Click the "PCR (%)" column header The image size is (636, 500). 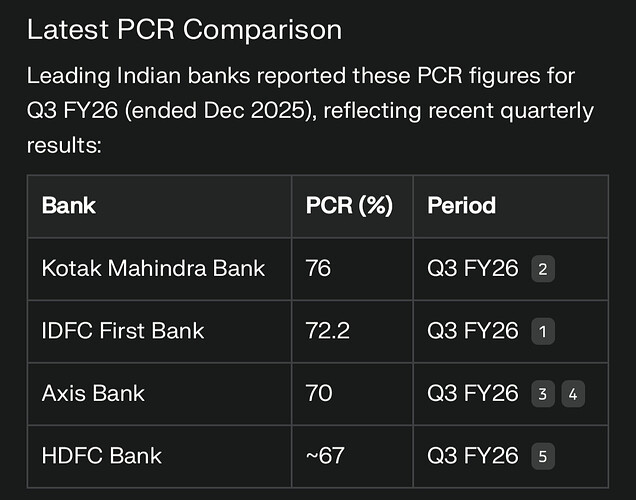(349, 206)
